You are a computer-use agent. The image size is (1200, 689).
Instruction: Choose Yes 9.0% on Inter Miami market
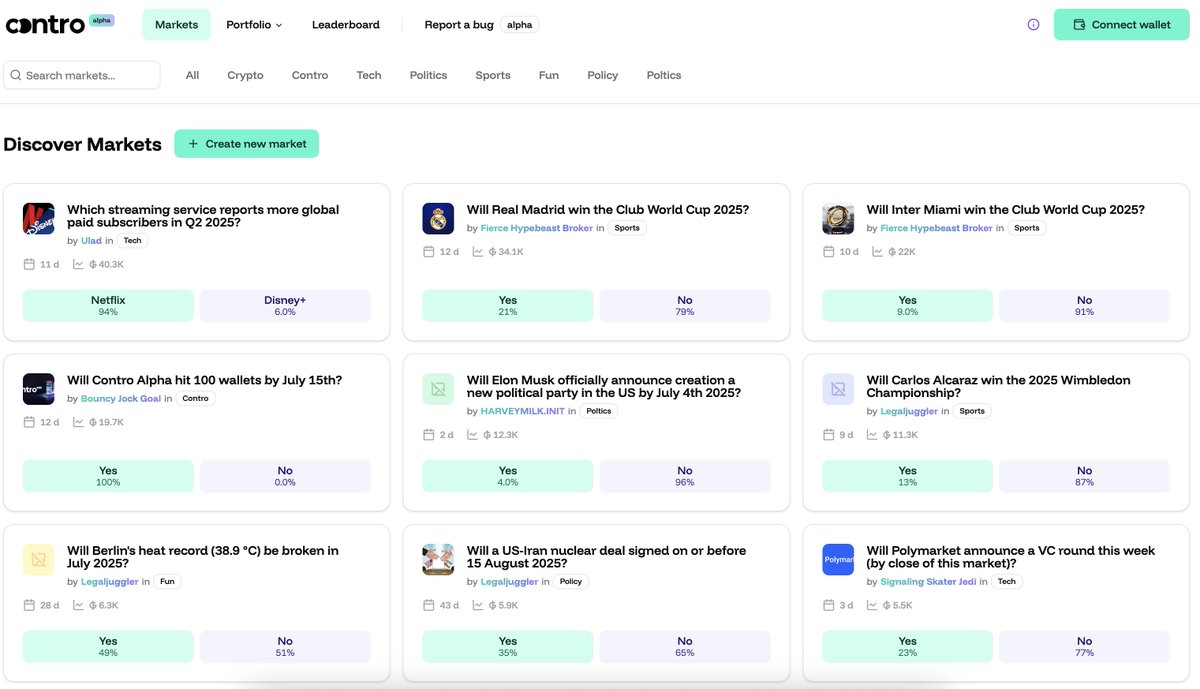907,306
